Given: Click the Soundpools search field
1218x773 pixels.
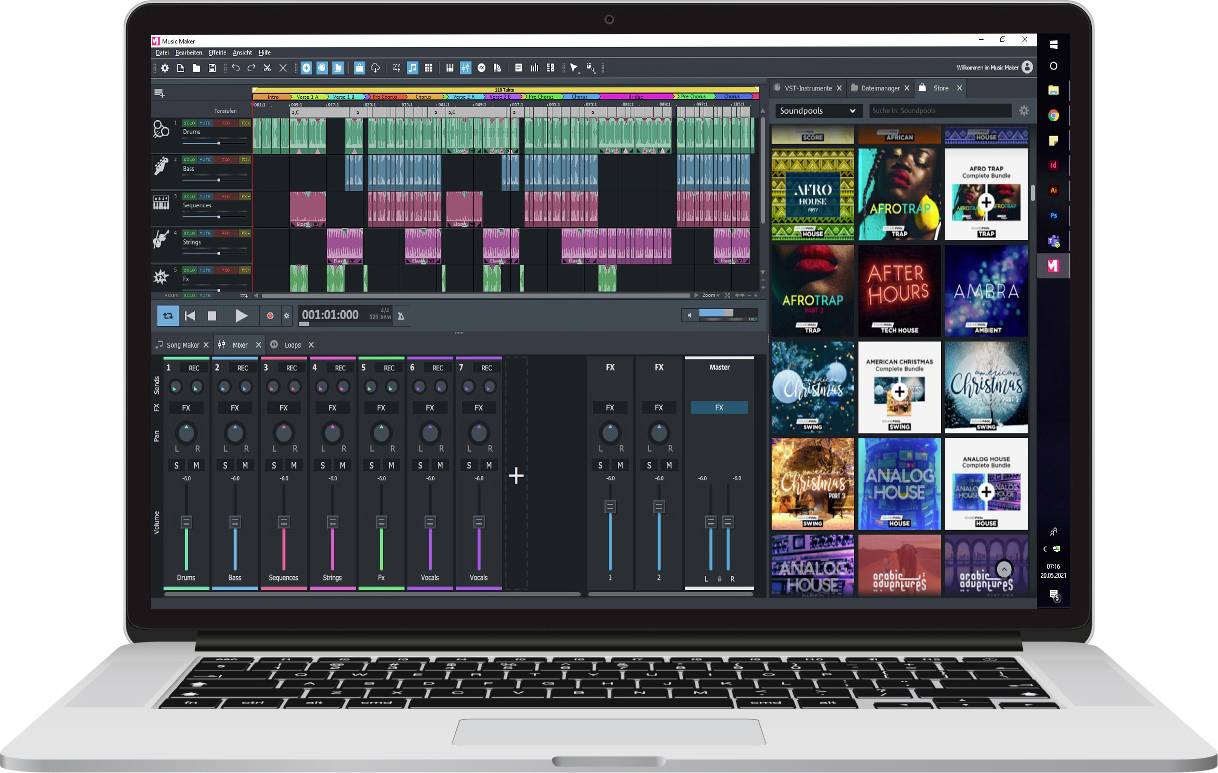Looking at the screenshot, I should [x=940, y=111].
